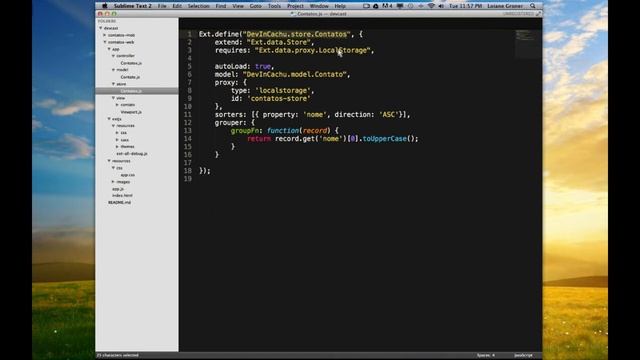Open the Apple menu
Screen dimensions: 640x360
tap(104, 6)
